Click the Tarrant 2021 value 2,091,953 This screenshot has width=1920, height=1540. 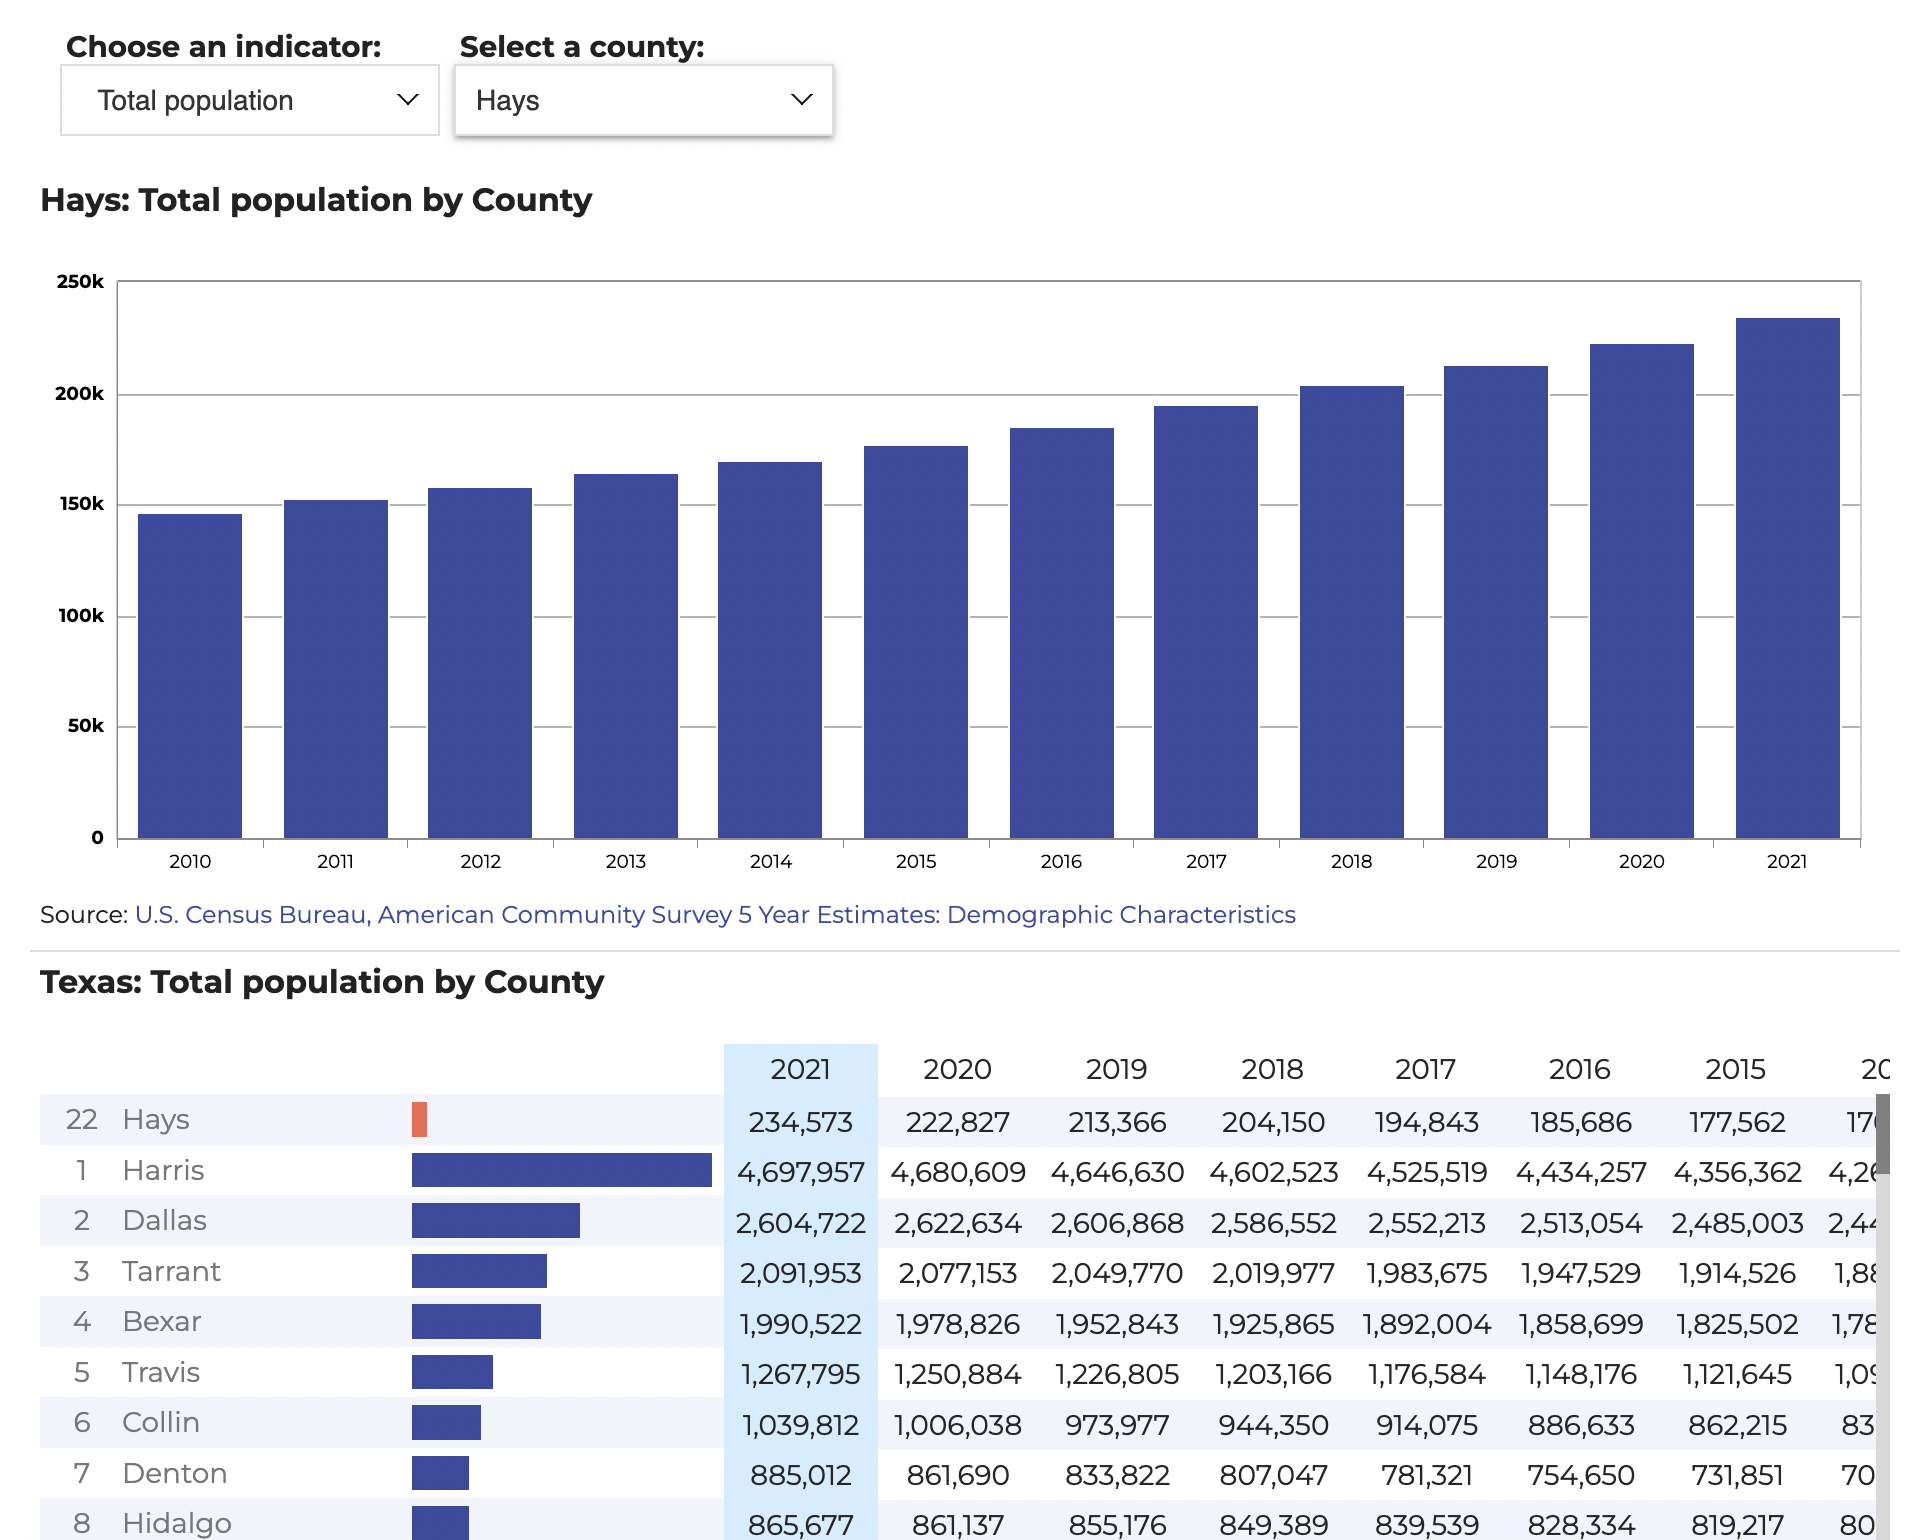(x=800, y=1273)
